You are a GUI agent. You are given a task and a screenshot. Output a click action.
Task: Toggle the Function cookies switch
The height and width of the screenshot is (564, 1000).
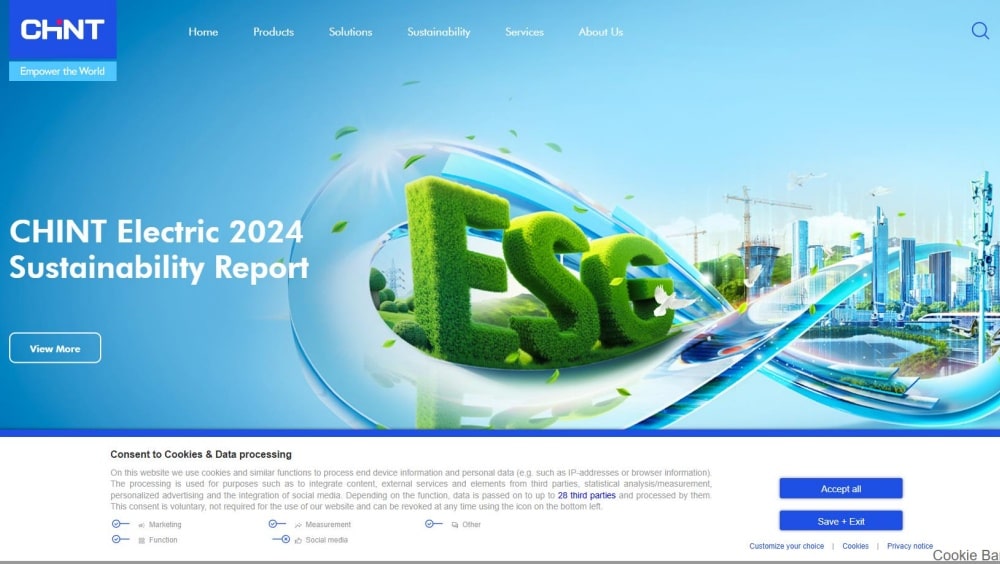pyautogui.click(x=121, y=539)
